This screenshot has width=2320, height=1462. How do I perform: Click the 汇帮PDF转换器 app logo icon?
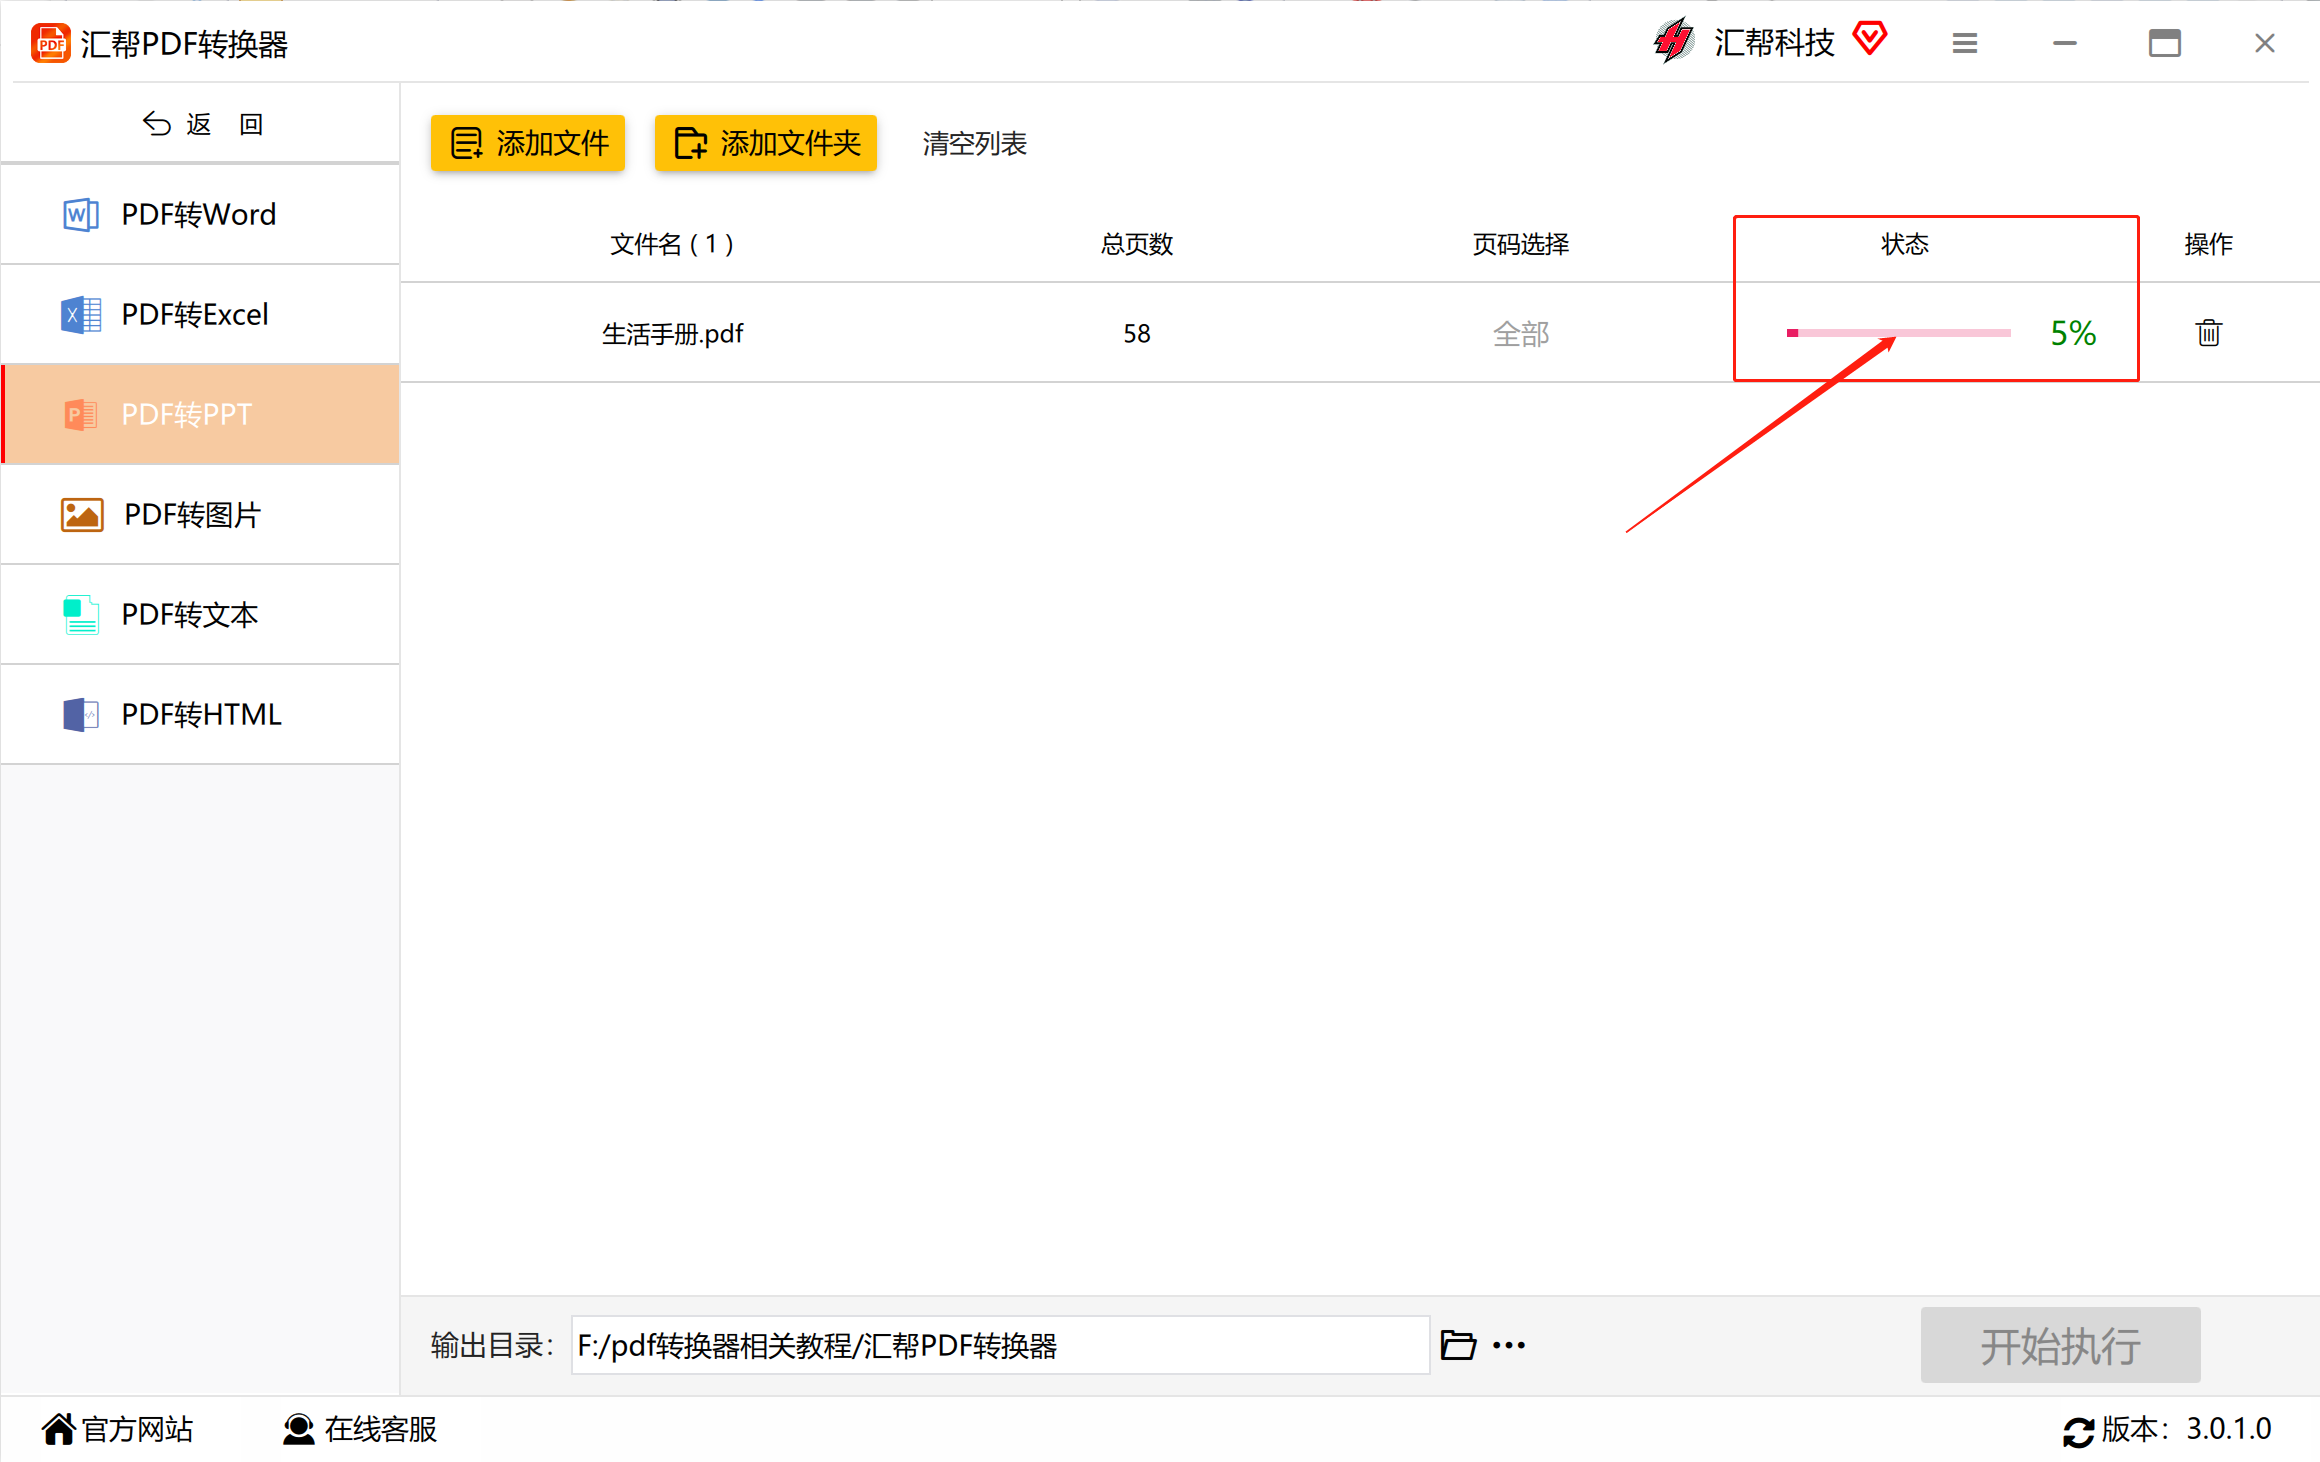click(x=50, y=43)
